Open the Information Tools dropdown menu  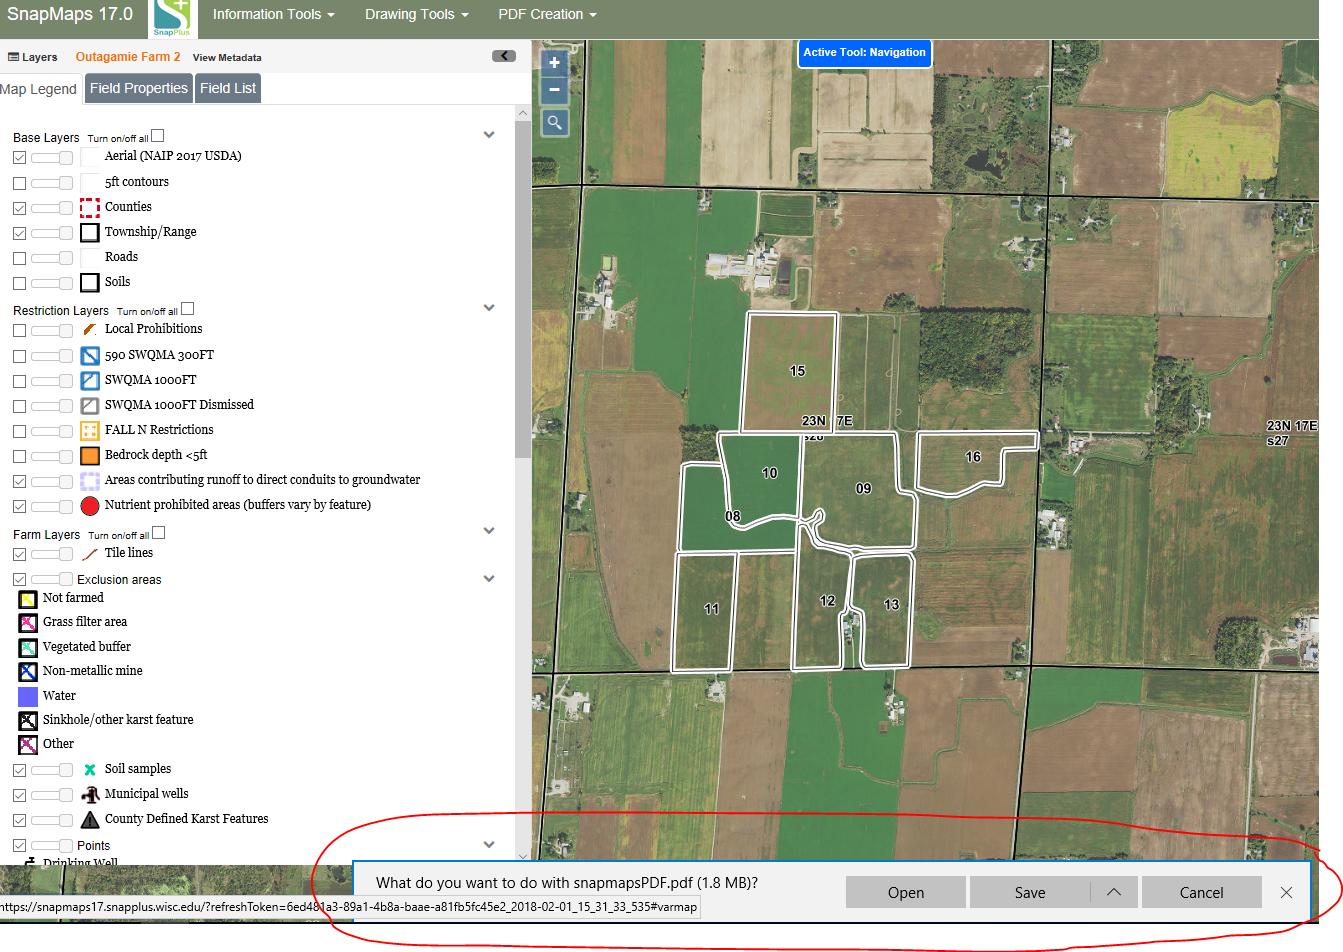[273, 14]
